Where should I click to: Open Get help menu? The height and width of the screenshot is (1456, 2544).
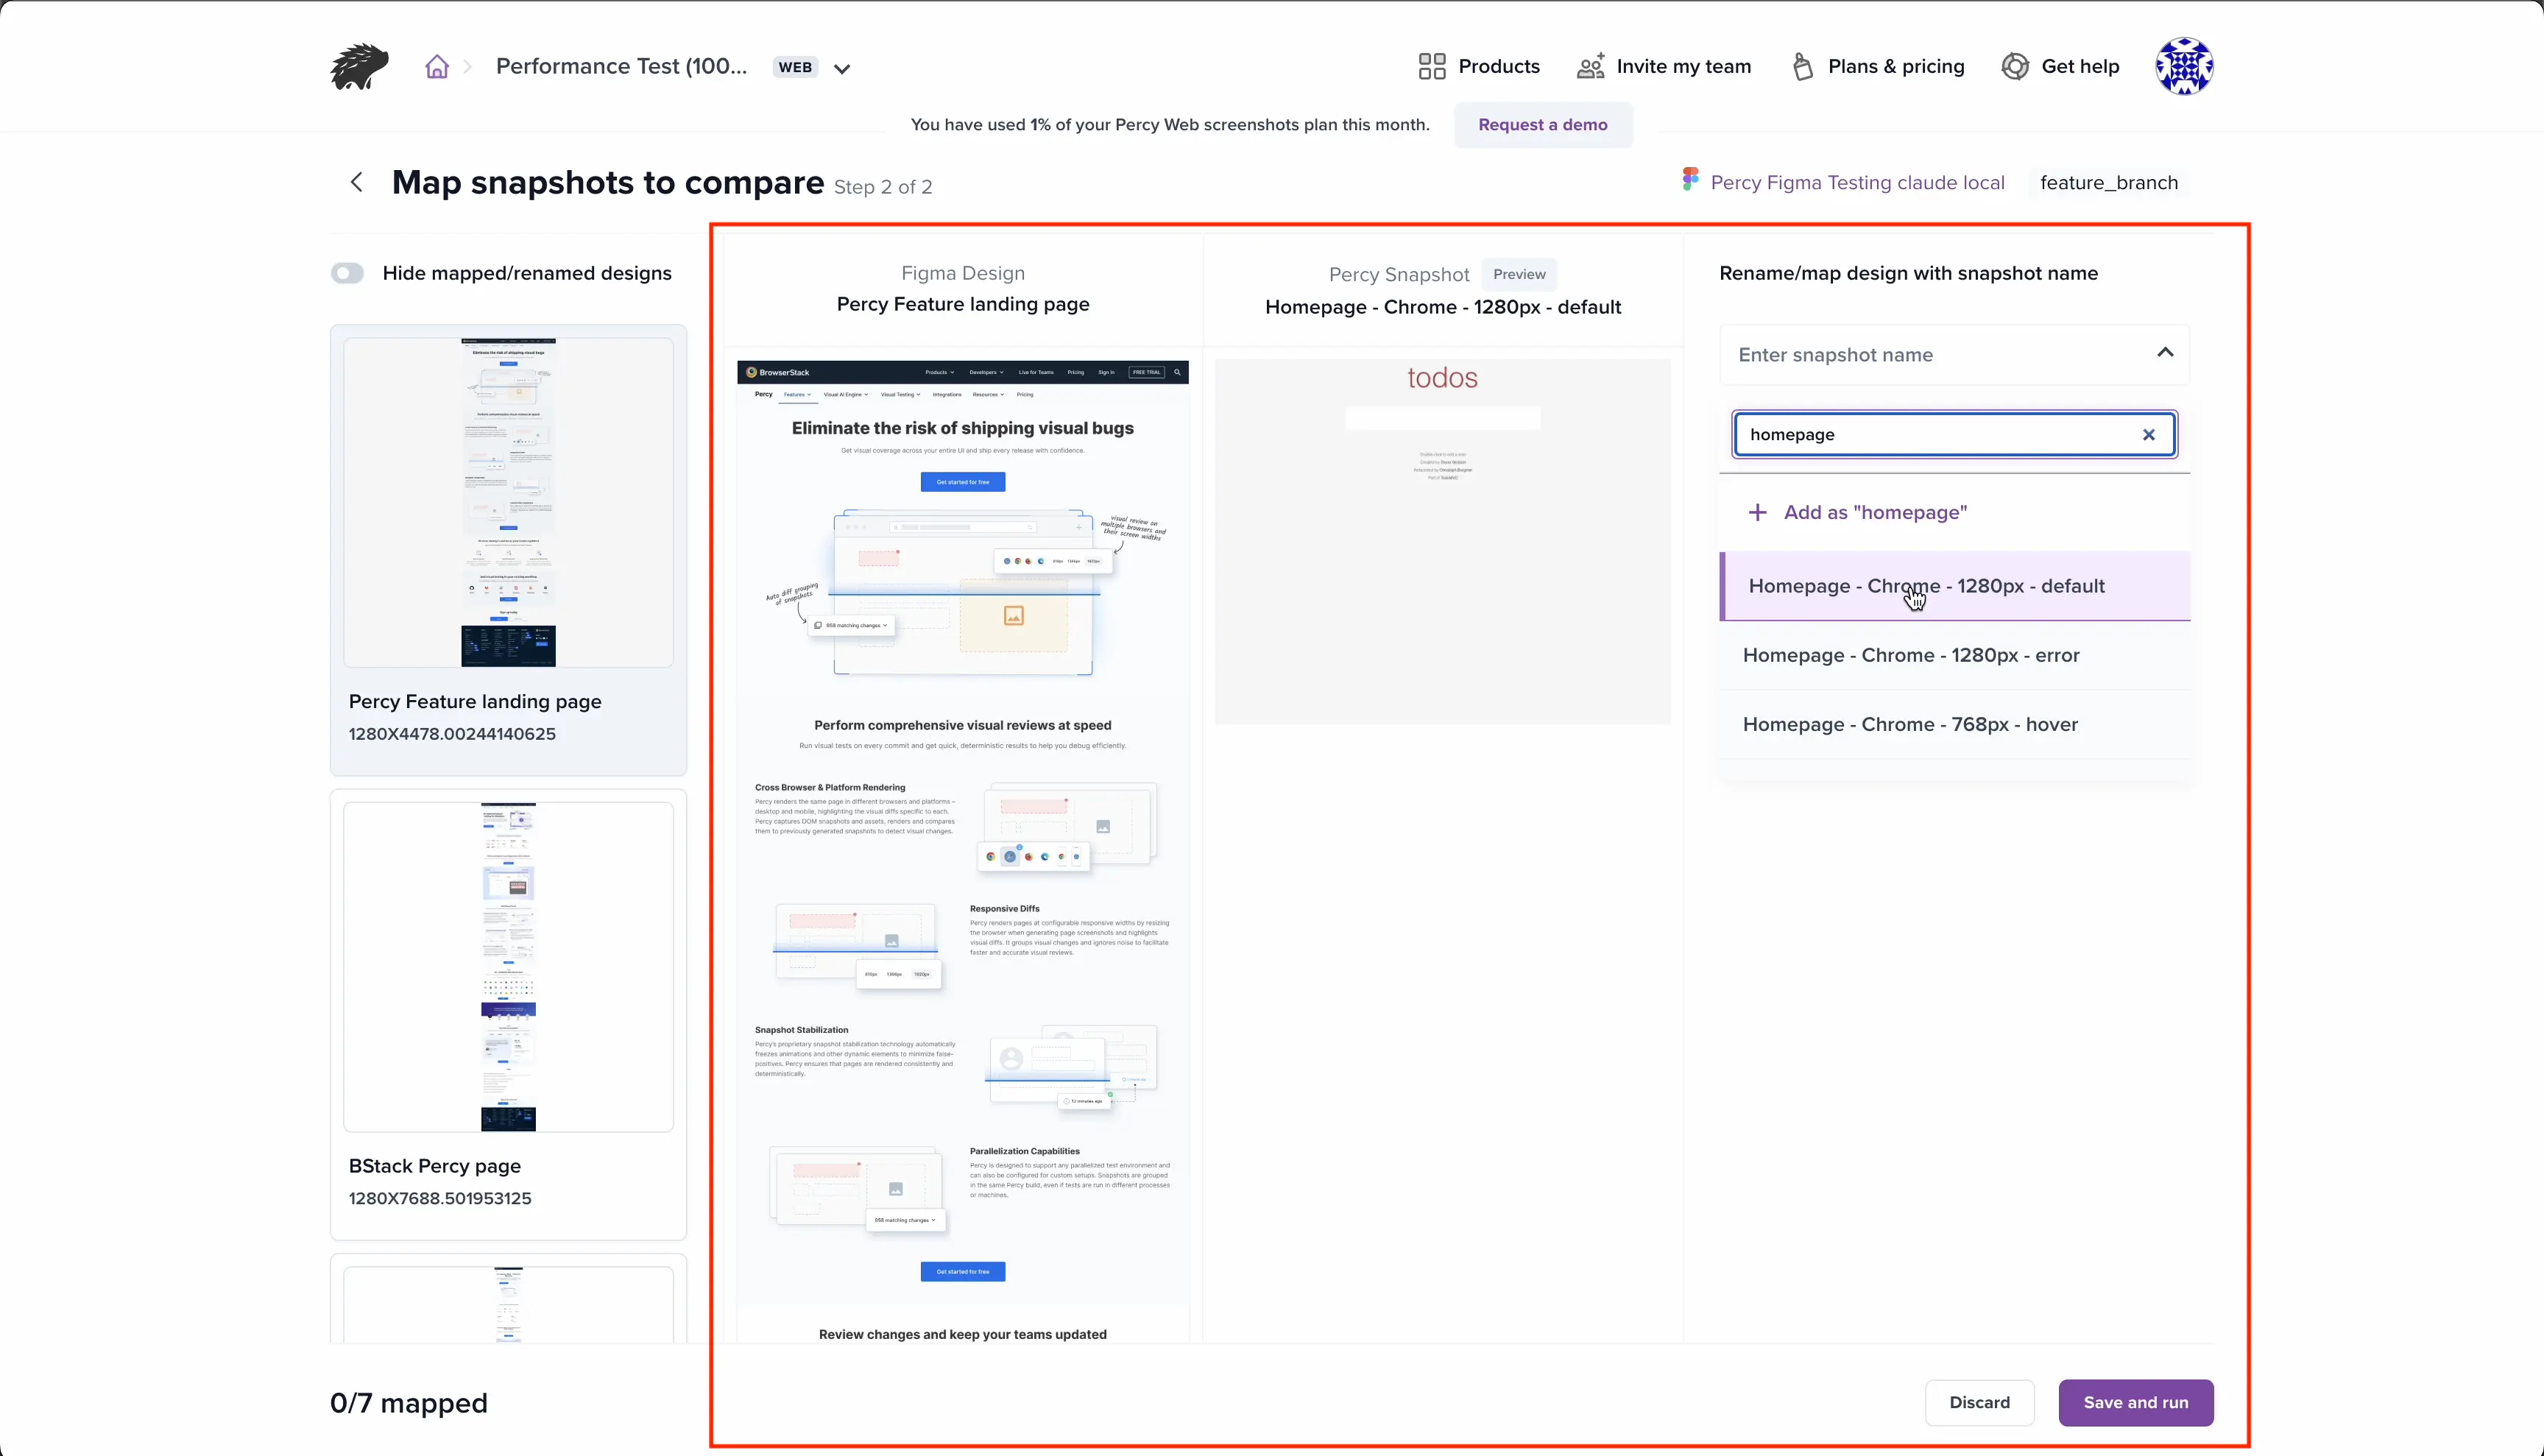(2060, 66)
